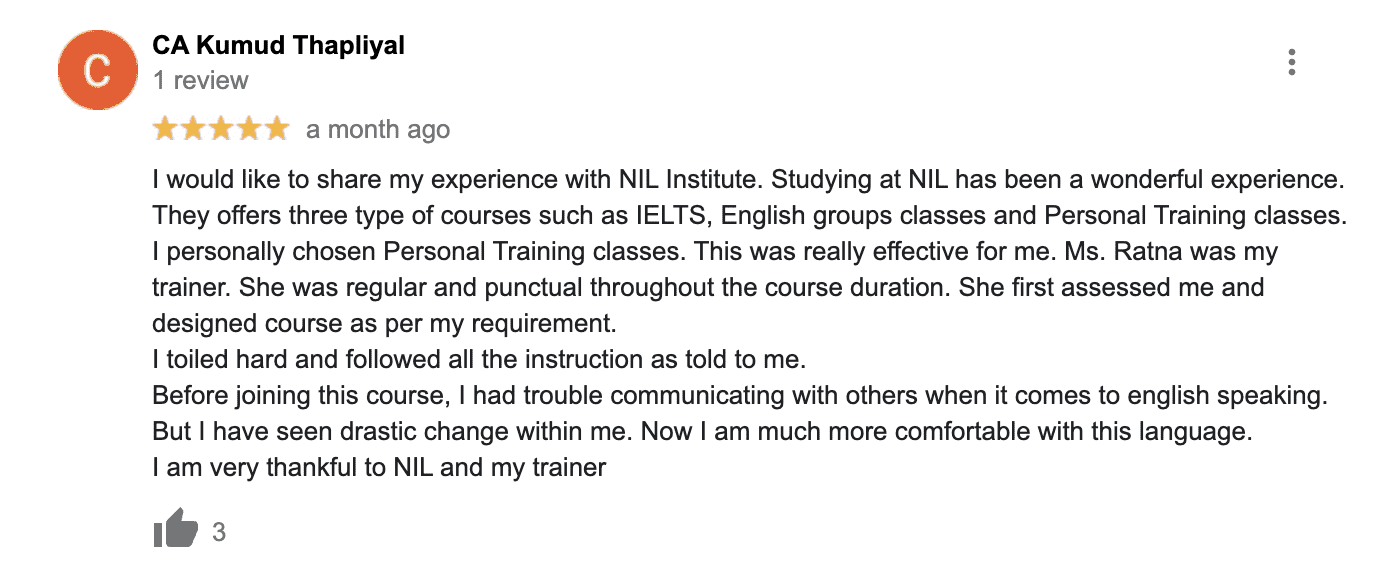The image size is (1394, 584).
Task: Click the closing line "I am very thankful to NIL"
Action: tap(379, 467)
